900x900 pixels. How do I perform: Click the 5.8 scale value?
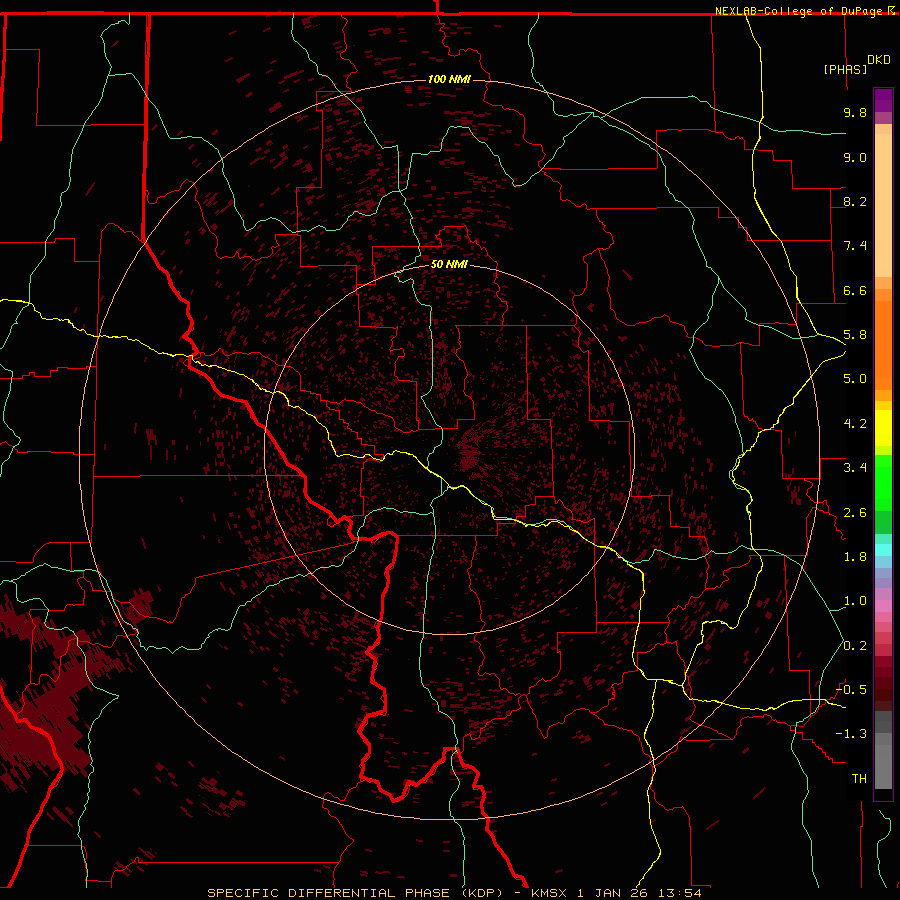(855, 335)
